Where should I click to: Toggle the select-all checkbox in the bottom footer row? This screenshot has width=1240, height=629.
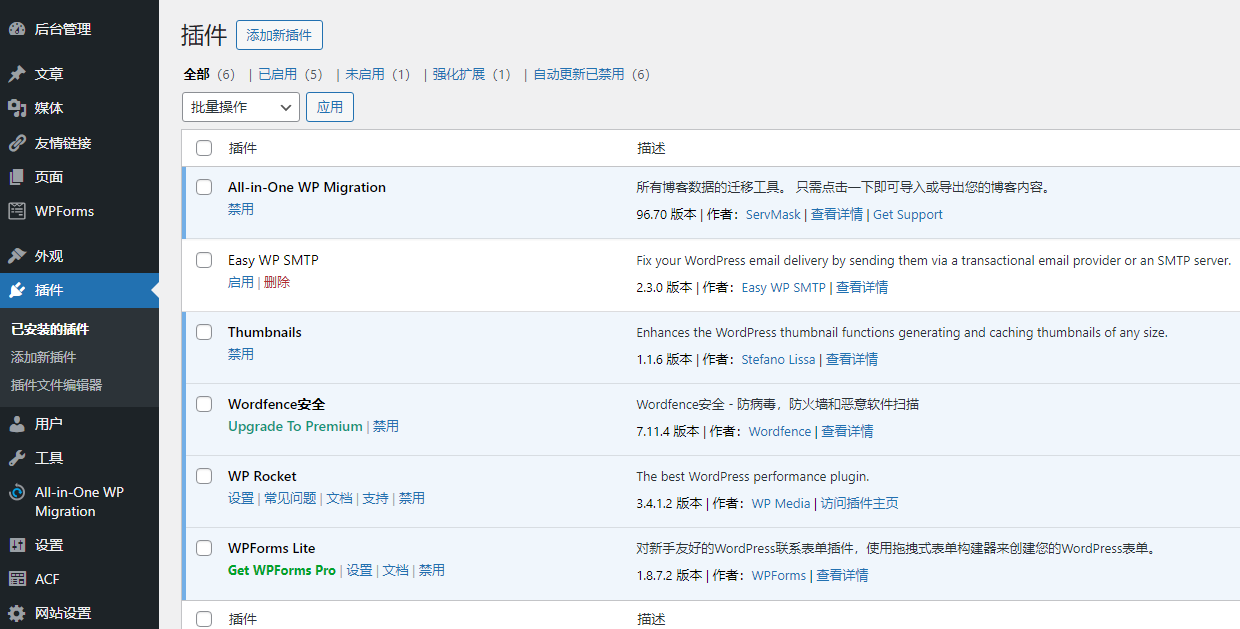(x=204, y=619)
